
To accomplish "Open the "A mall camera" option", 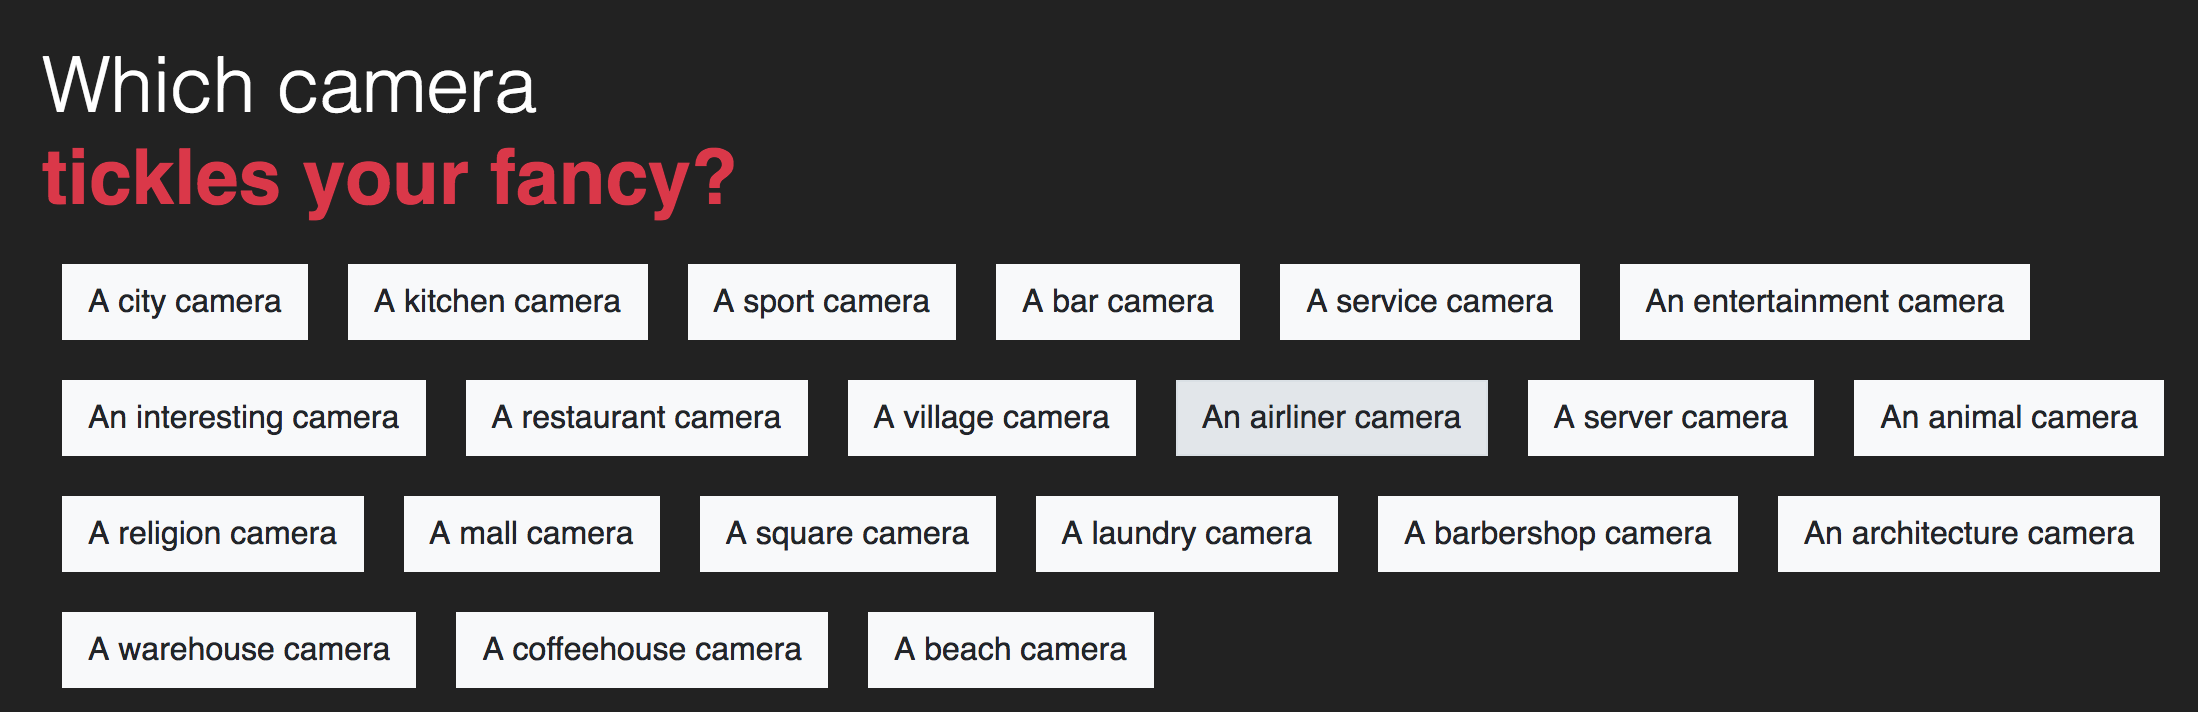I will point(531,534).
